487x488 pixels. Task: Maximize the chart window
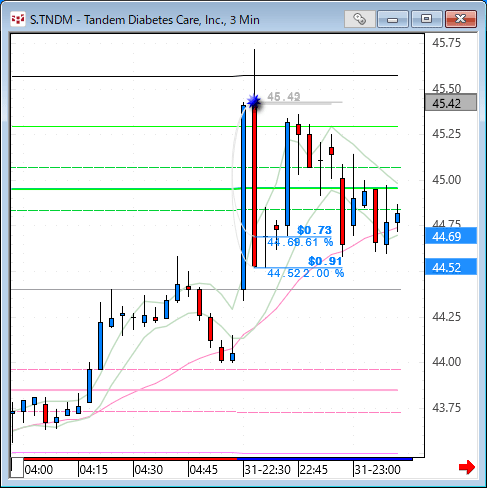coord(426,19)
